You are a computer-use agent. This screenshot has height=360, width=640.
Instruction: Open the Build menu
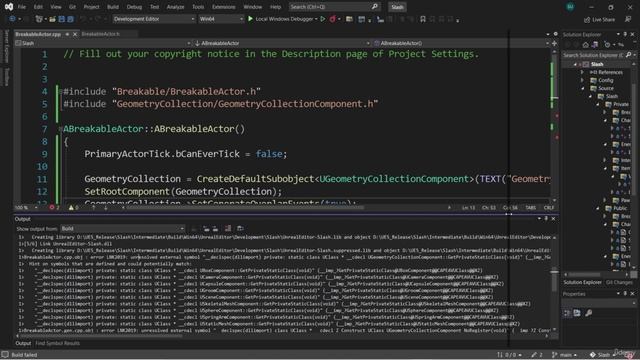[113, 7]
